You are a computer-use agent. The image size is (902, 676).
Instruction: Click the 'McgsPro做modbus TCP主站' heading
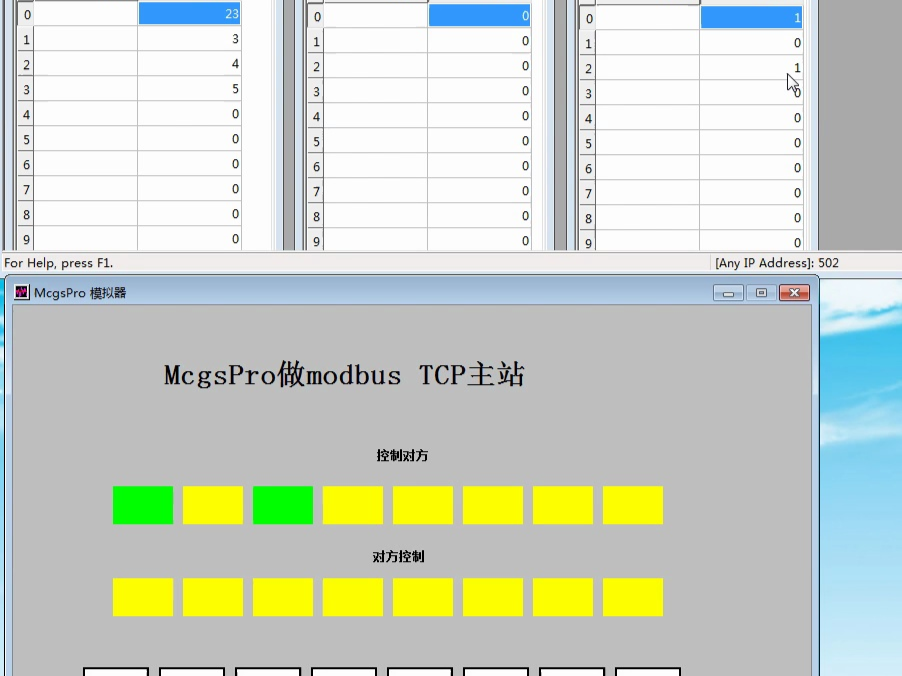click(344, 375)
